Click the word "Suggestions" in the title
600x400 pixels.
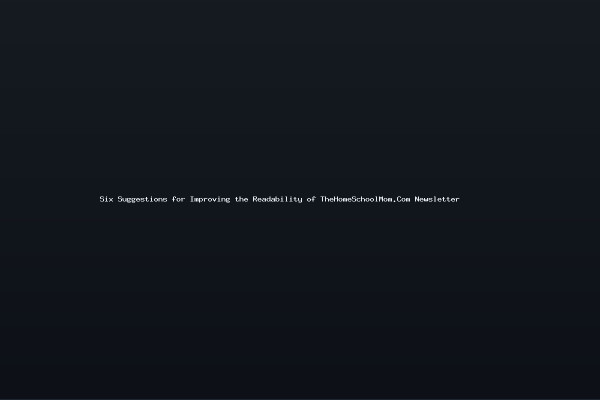pos(142,199)
